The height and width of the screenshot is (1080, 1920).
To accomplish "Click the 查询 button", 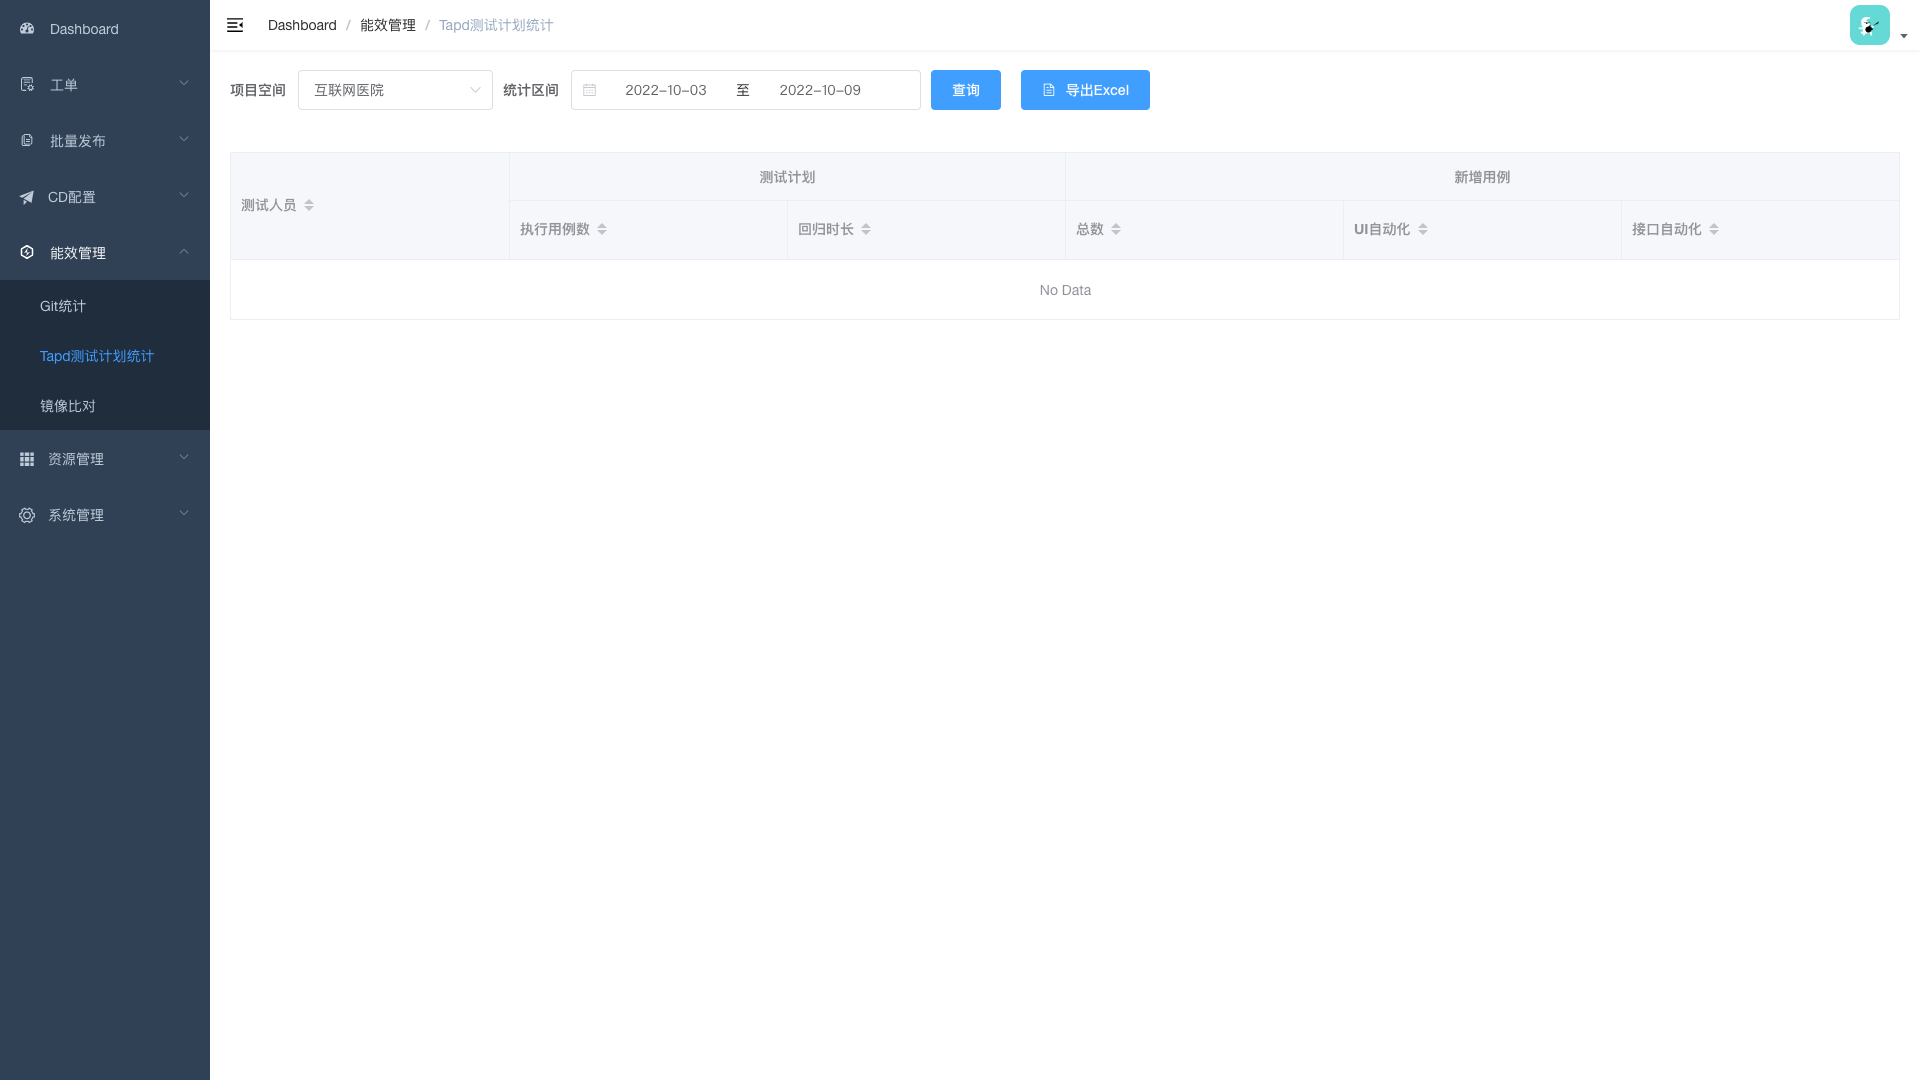I will [x=965, y=90].
